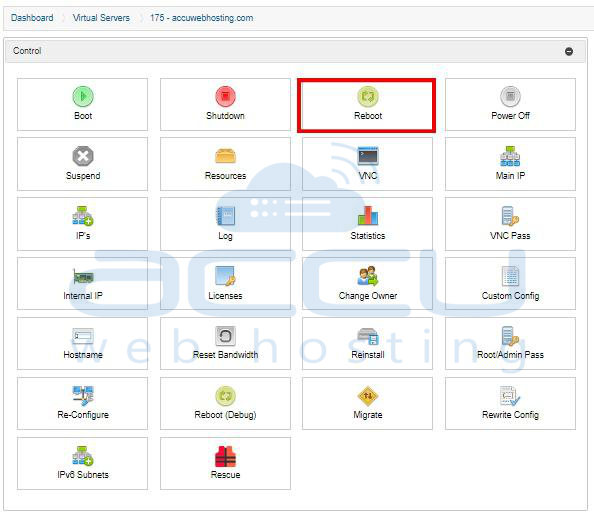Open Reset Bandwidth
Image resolution: width=594 pixels, height=515 pixels.
(225, 343)
